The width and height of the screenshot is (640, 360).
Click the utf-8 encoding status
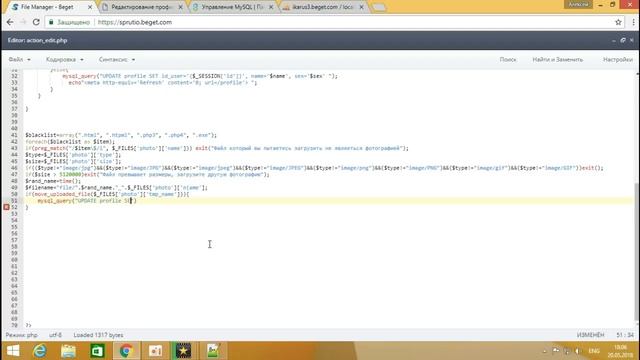tap(55, 335)
